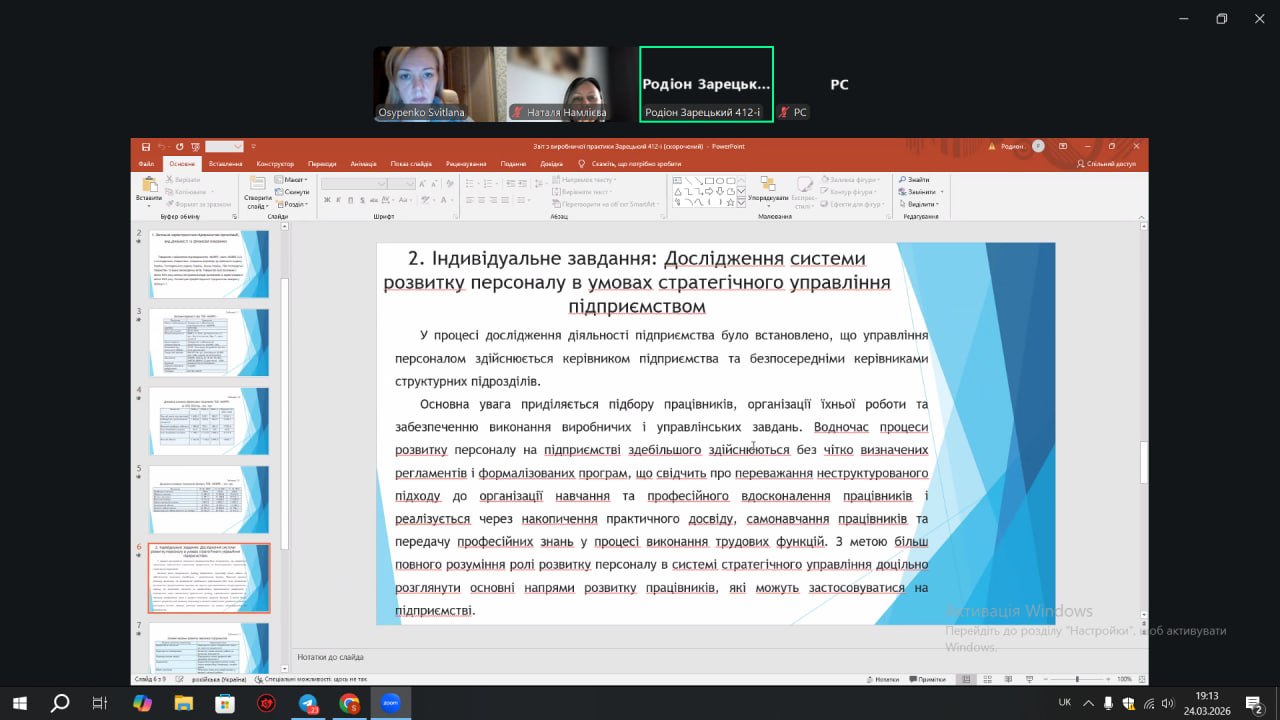This screenshot has width=1280, height=720.
Task: Click the Скинути (Reset) slide button
Action: 291,191
